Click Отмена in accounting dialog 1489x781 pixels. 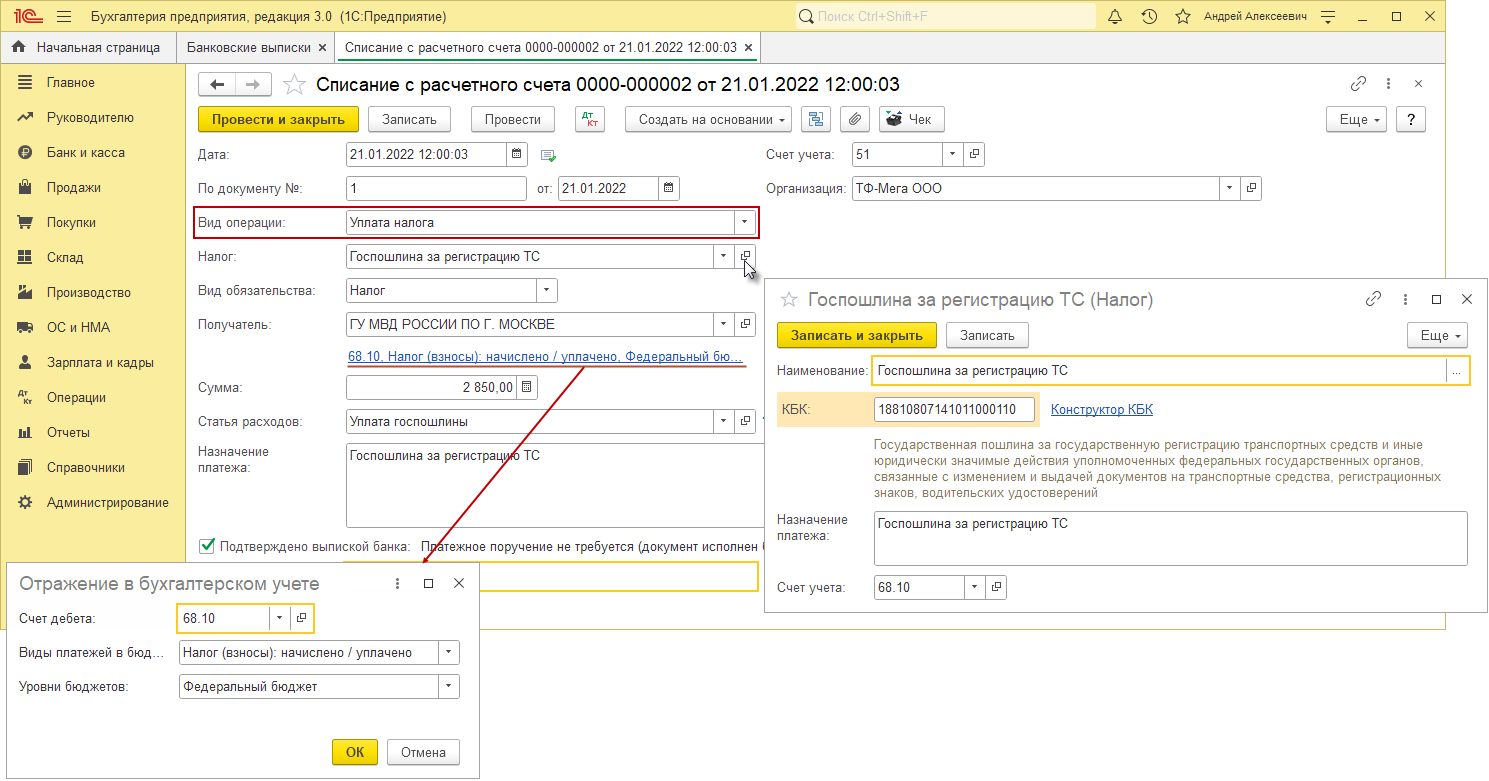tap(424, 752)
